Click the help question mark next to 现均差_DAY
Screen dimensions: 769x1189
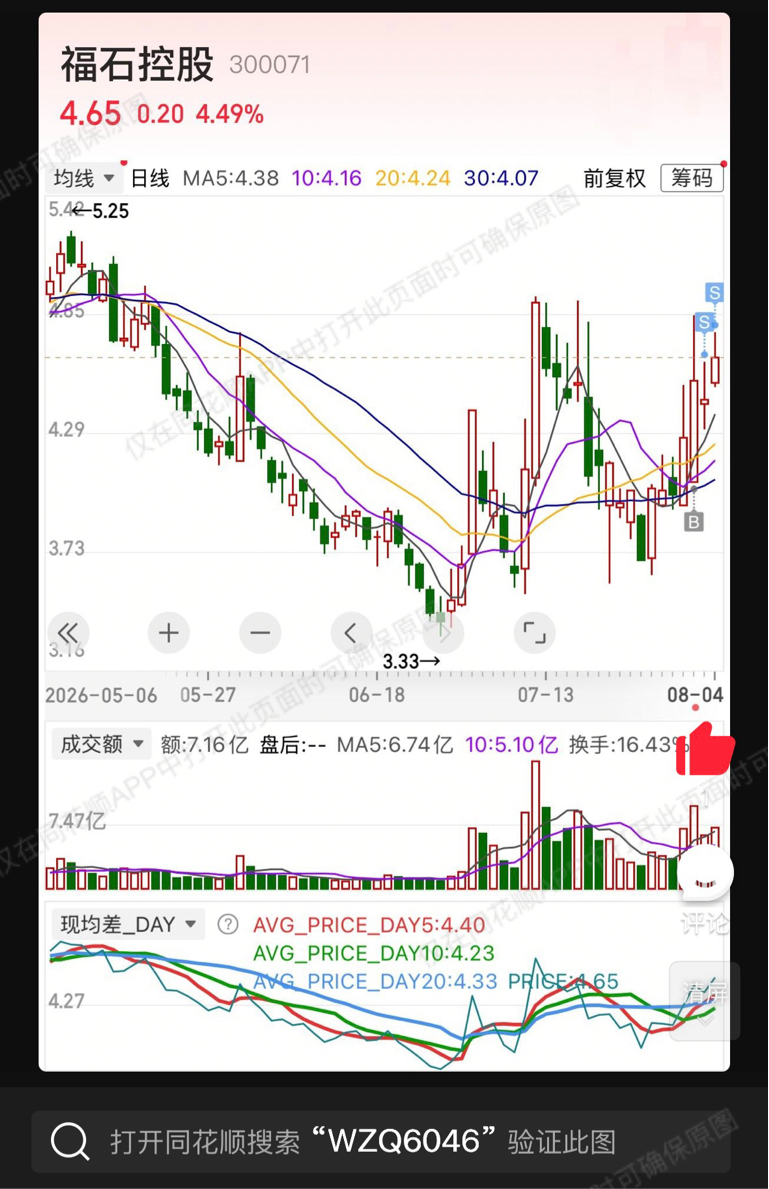(x=228, y=924)
